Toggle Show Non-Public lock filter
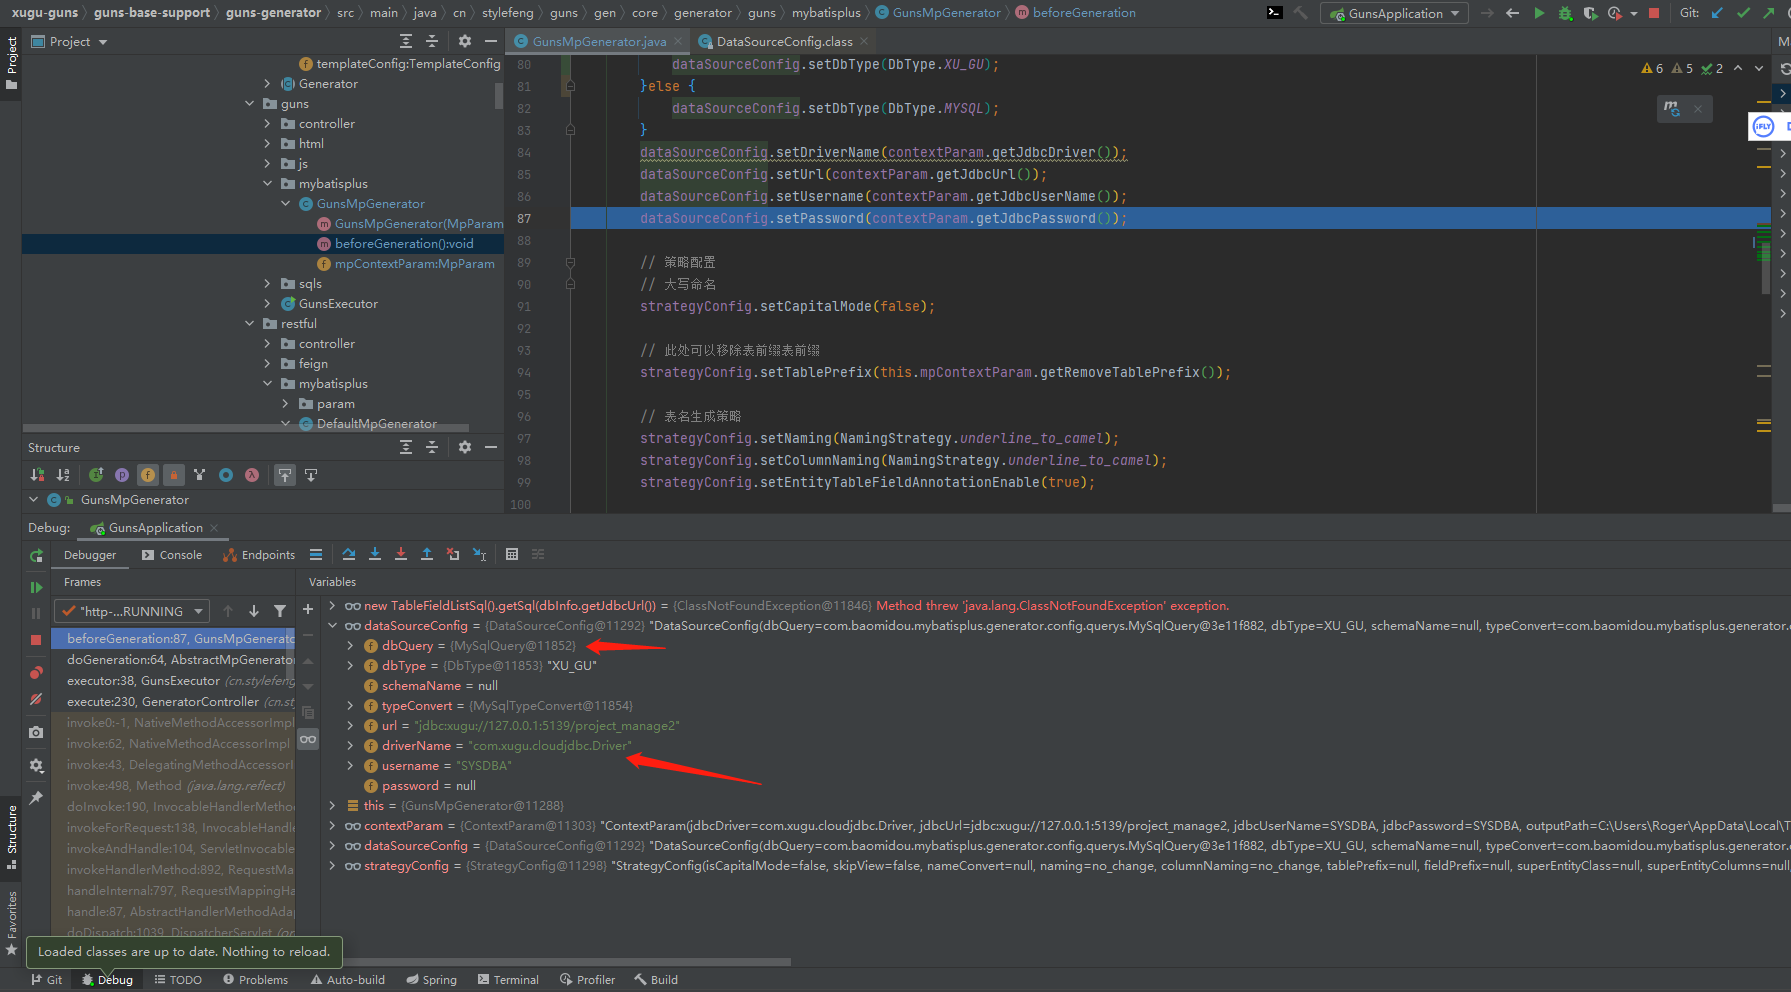 coord(174,475)
